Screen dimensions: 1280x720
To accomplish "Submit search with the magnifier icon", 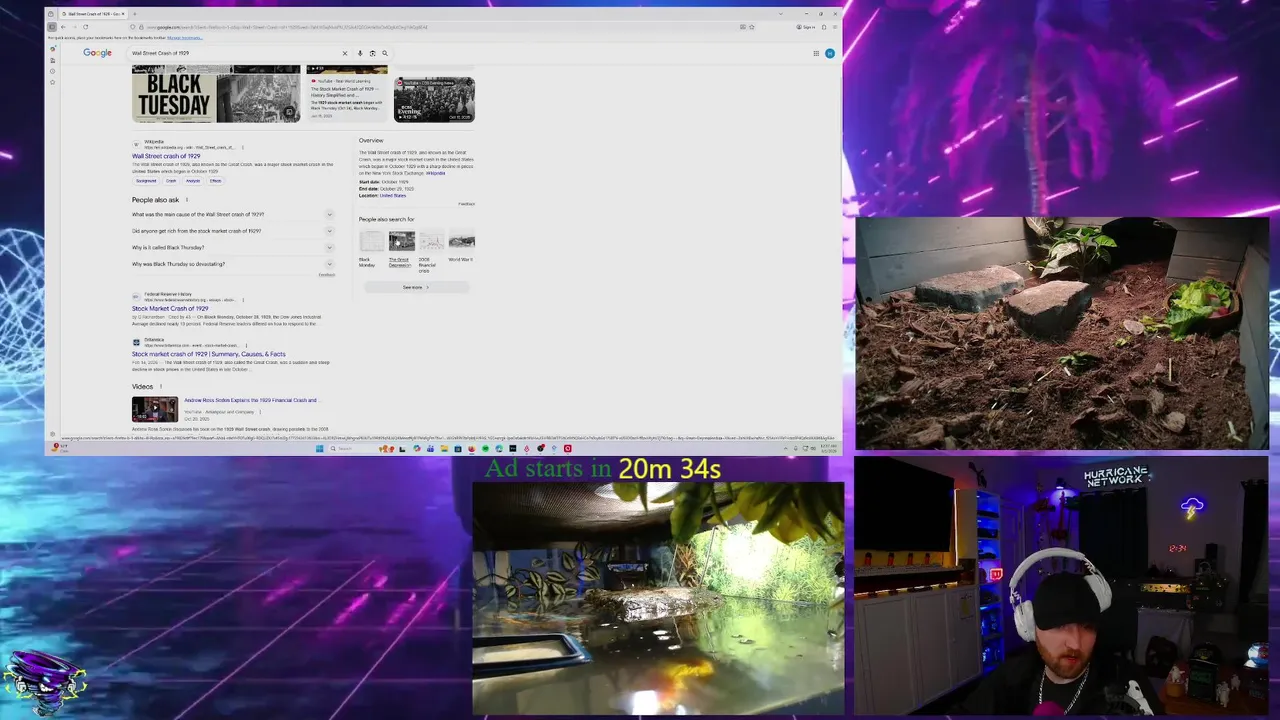I will click(x=384, y=53).
